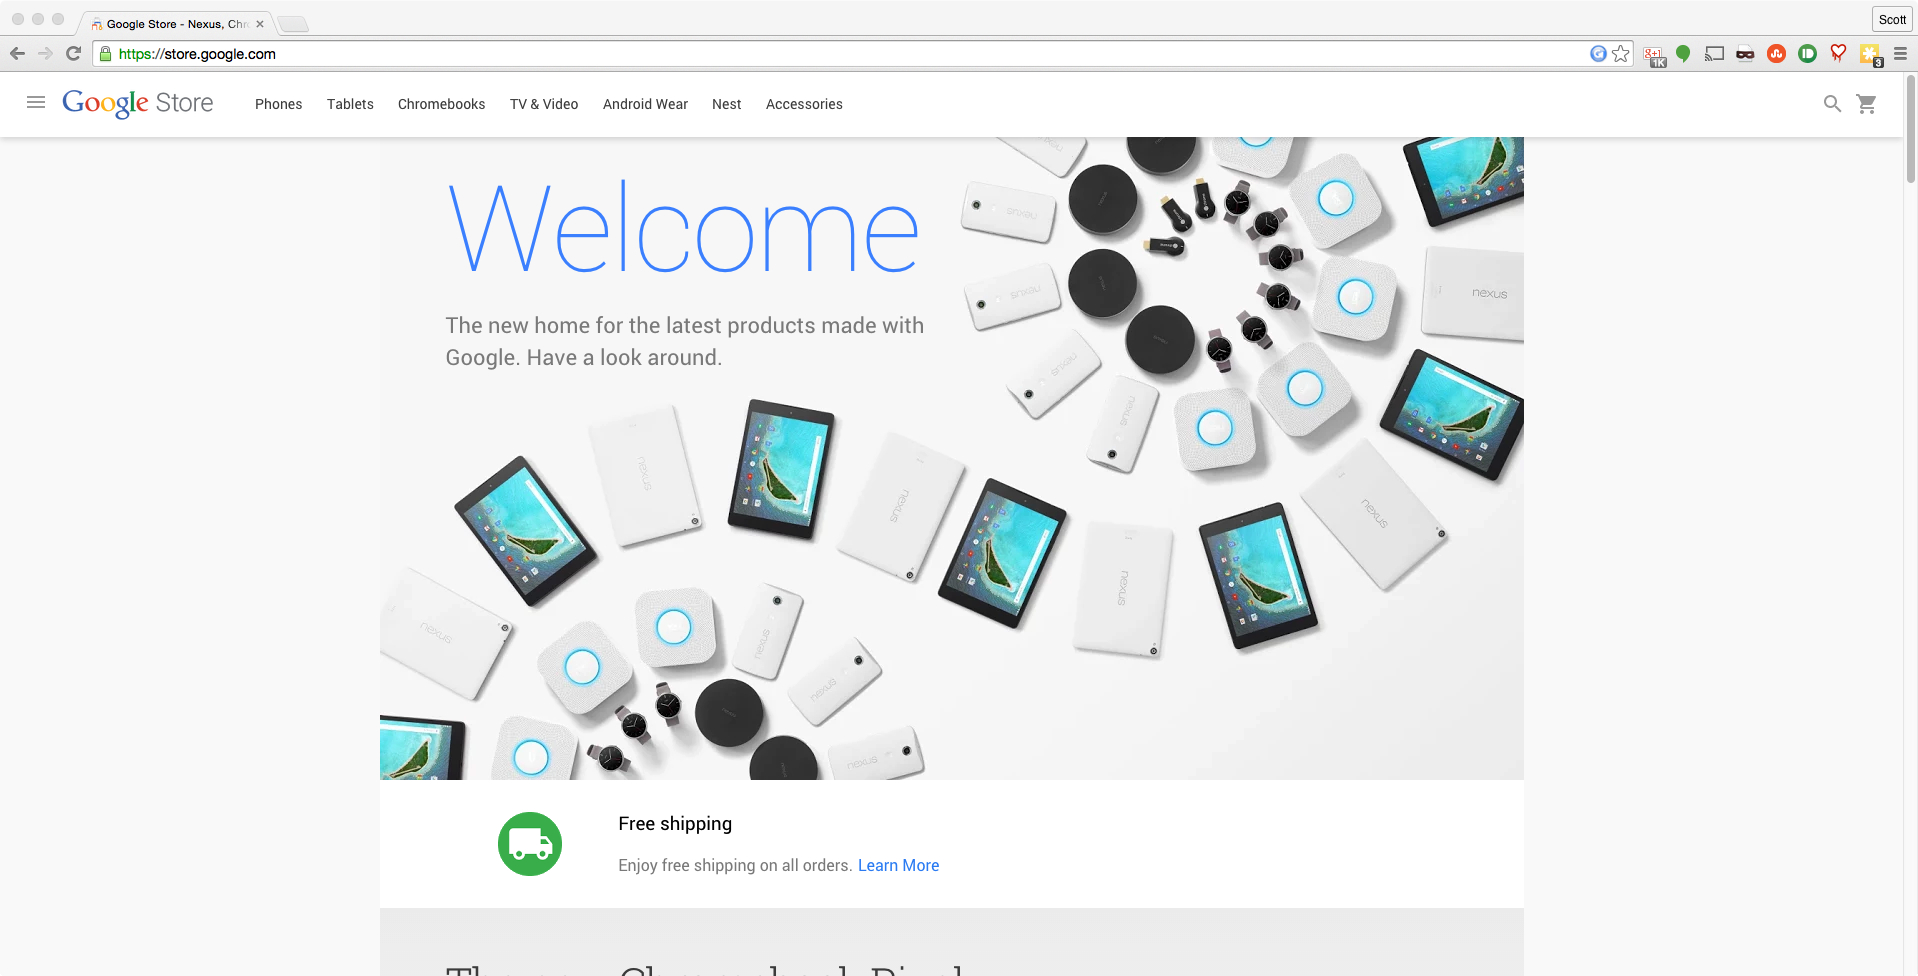Open the StumbleUpon extension icon
Image resolution: width=1918 pixels, height=976 pixels.
1776,54
